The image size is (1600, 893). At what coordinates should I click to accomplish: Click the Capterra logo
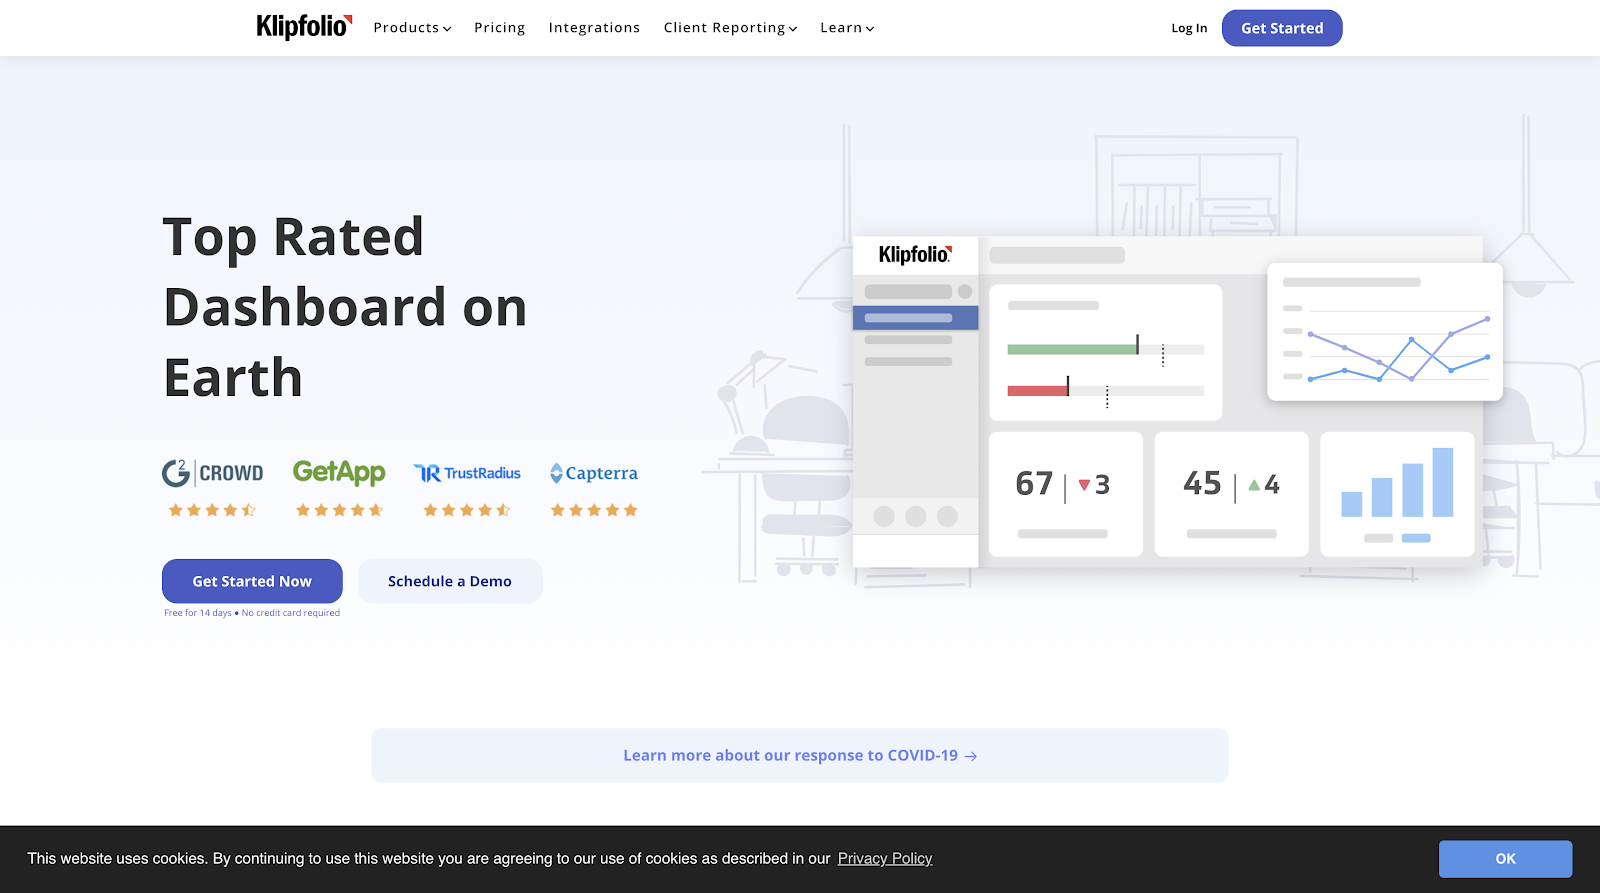[594, 473]
